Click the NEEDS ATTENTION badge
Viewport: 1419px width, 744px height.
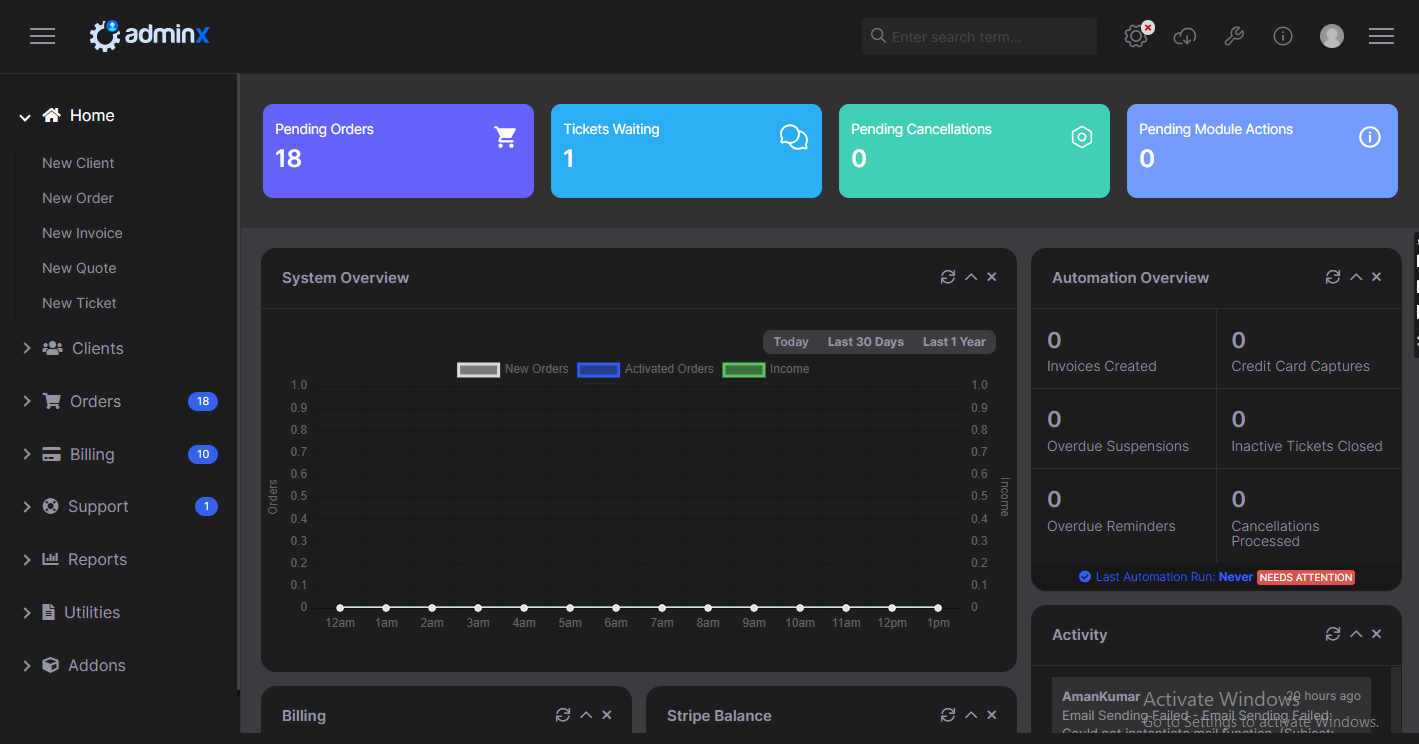pyautogui.click(x=1306, y=577)
